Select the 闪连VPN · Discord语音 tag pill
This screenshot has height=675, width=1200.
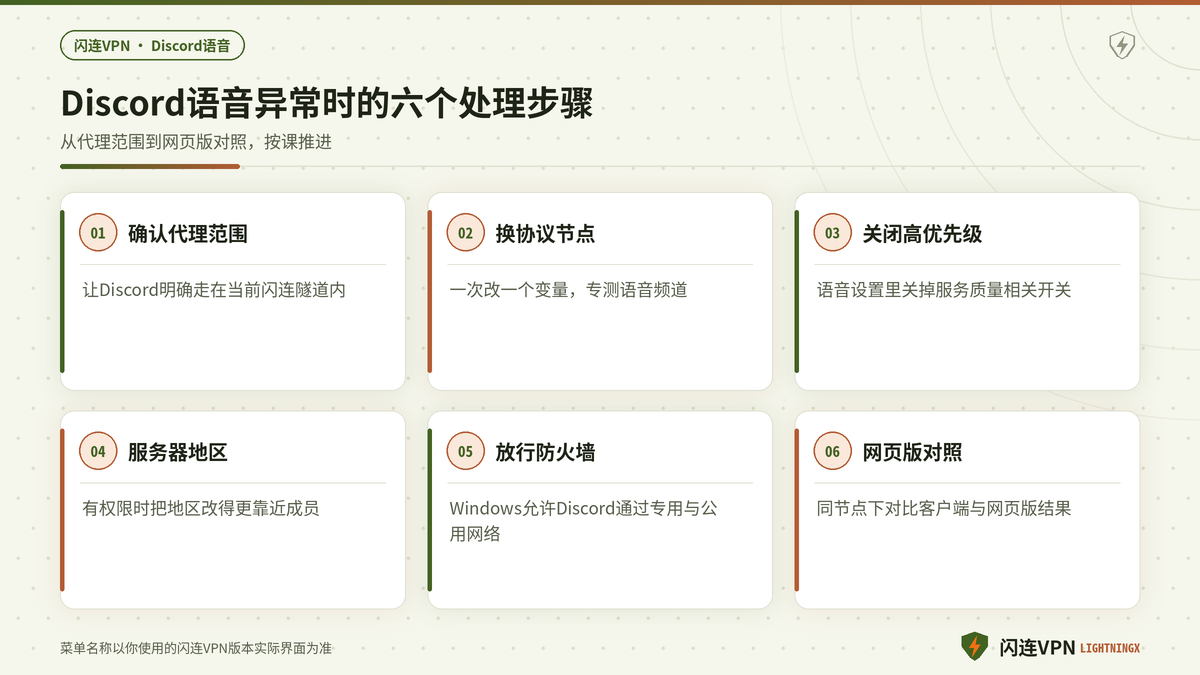tap(152, 45)
